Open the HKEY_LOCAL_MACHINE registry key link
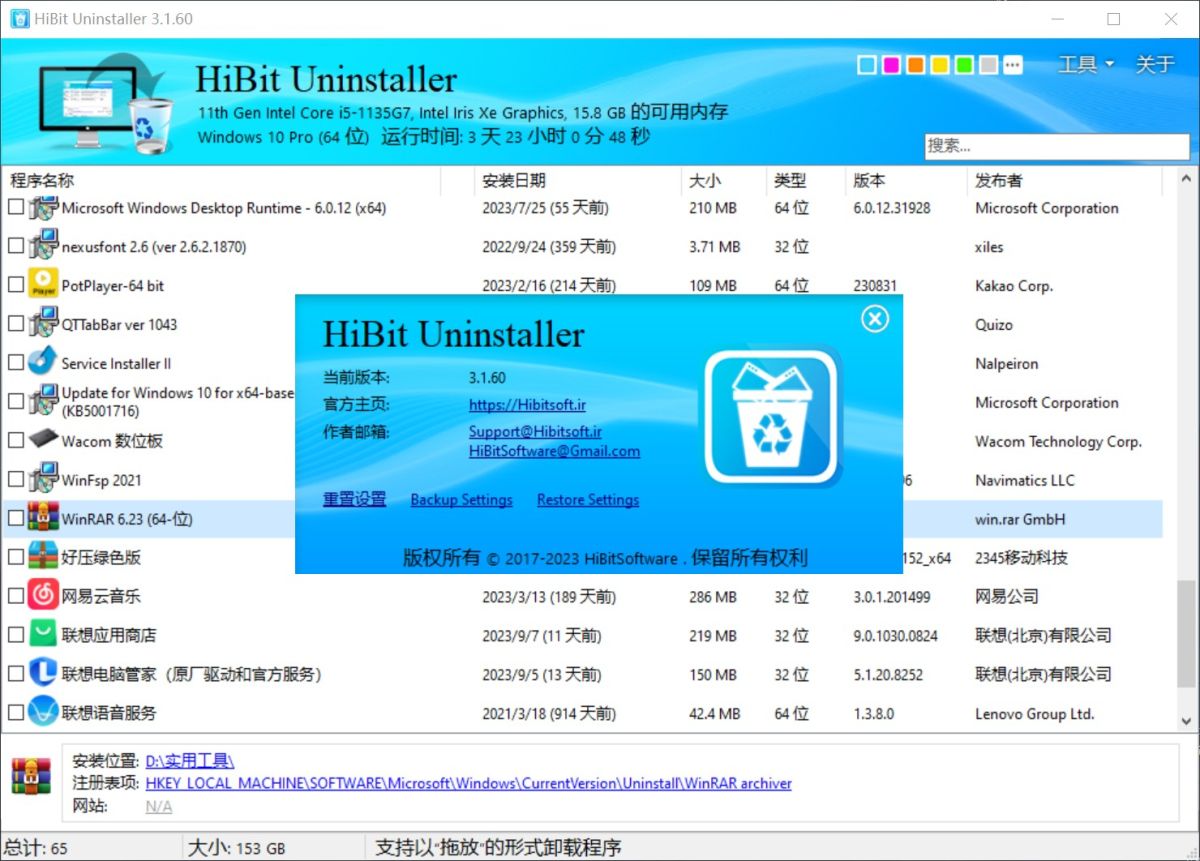 [x=469, y=784]
